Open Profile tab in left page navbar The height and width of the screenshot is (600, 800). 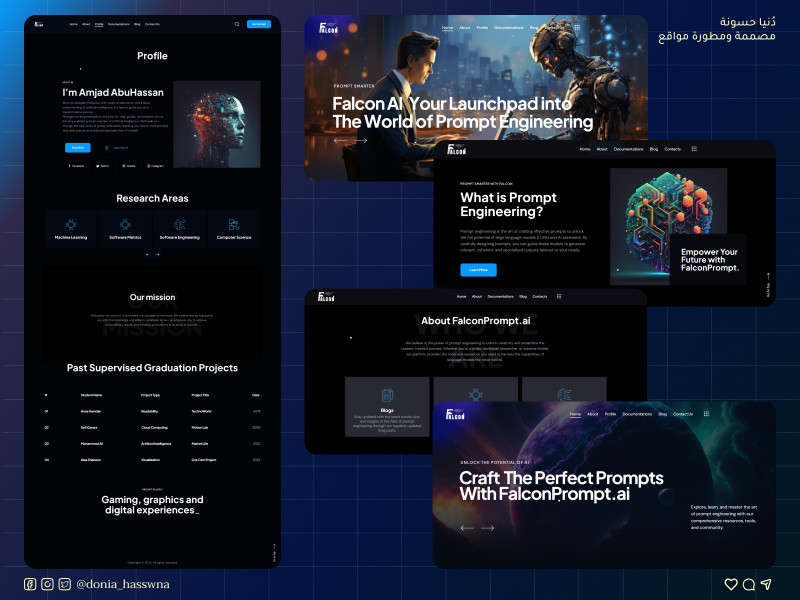pos(99,24)
